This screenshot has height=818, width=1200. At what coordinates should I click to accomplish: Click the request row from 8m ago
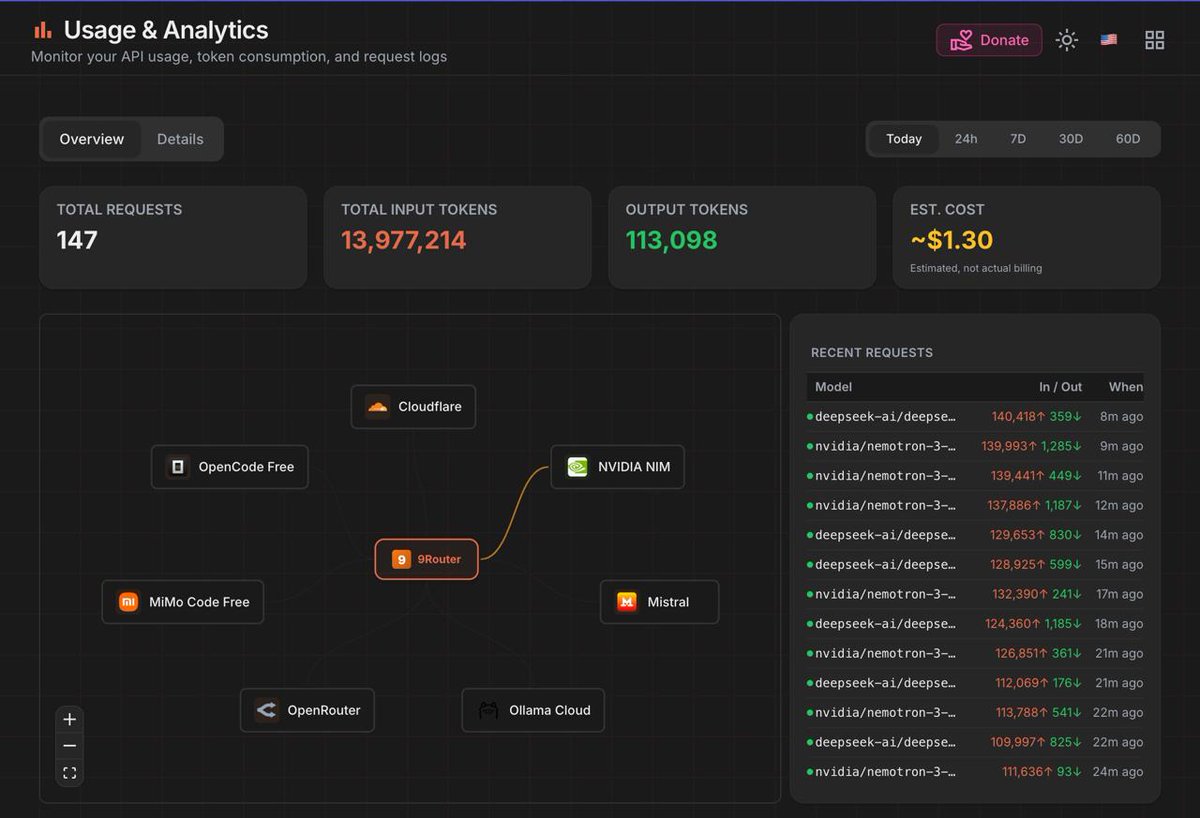coord(975,417)
